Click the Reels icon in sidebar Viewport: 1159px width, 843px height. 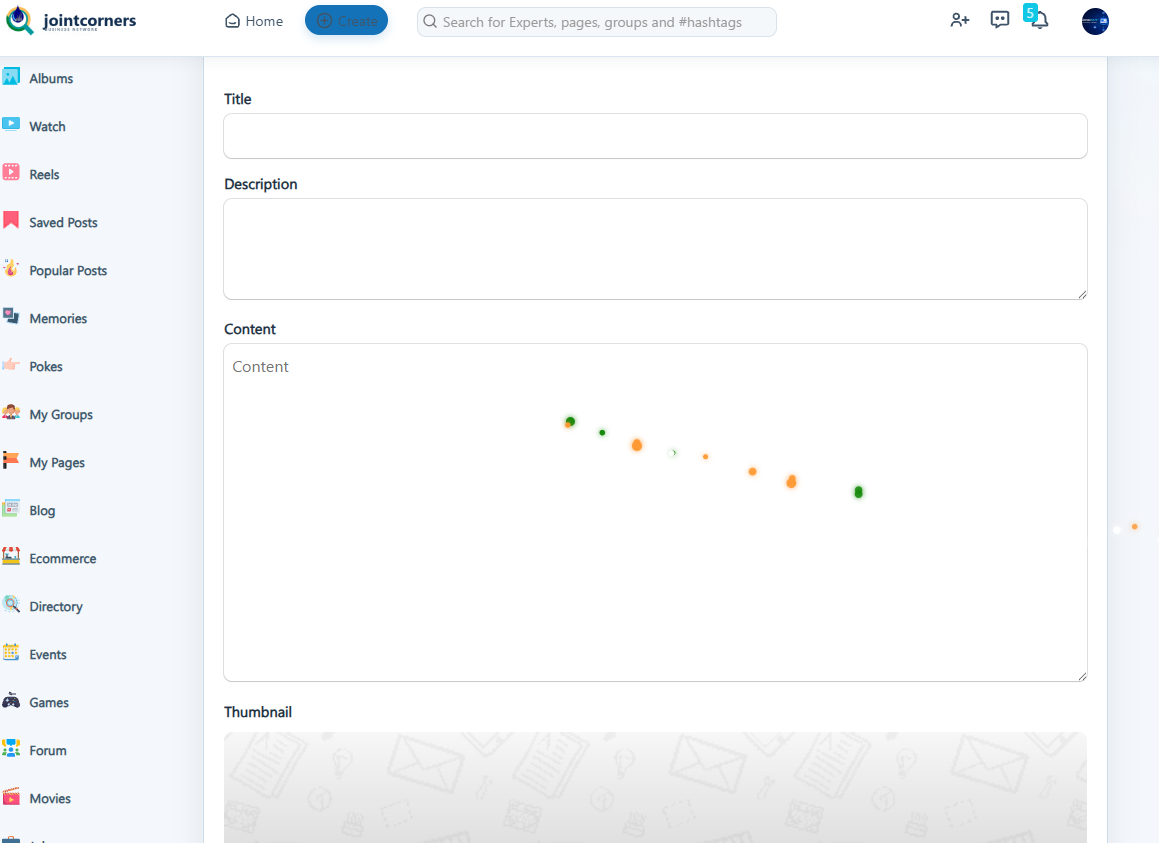click(x=11, y=172)
